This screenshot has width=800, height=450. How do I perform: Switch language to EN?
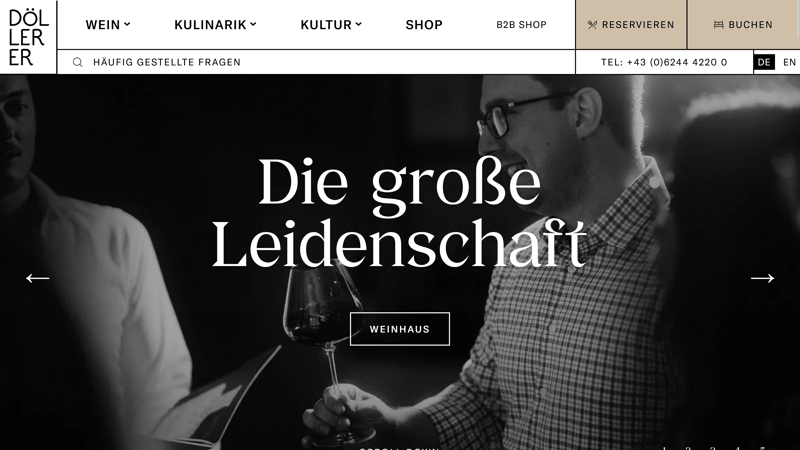[789, 62]
